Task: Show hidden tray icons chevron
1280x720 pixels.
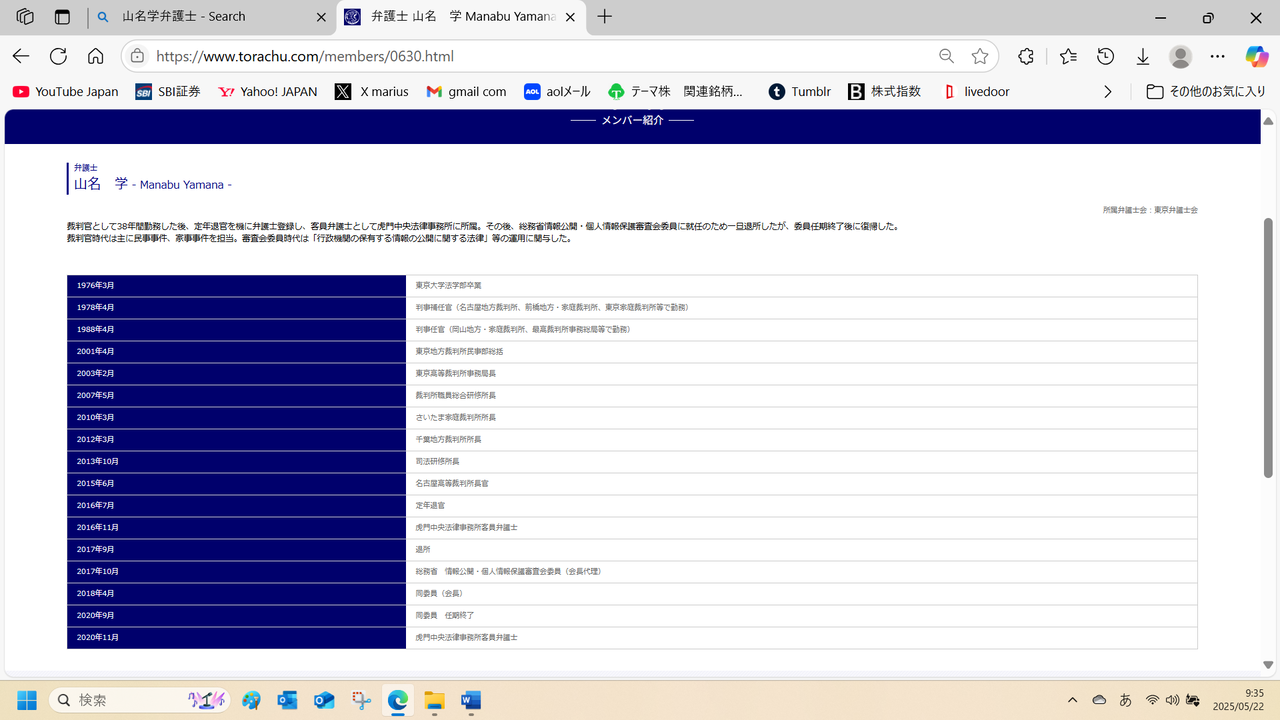Action: [1073, 700]
